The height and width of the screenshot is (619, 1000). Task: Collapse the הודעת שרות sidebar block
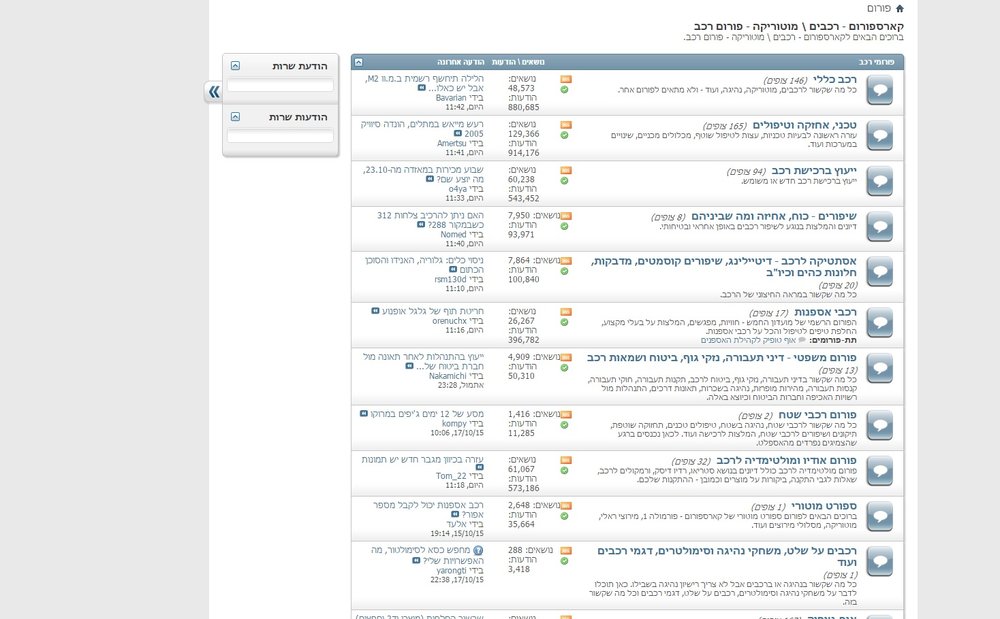coord(235,66)
